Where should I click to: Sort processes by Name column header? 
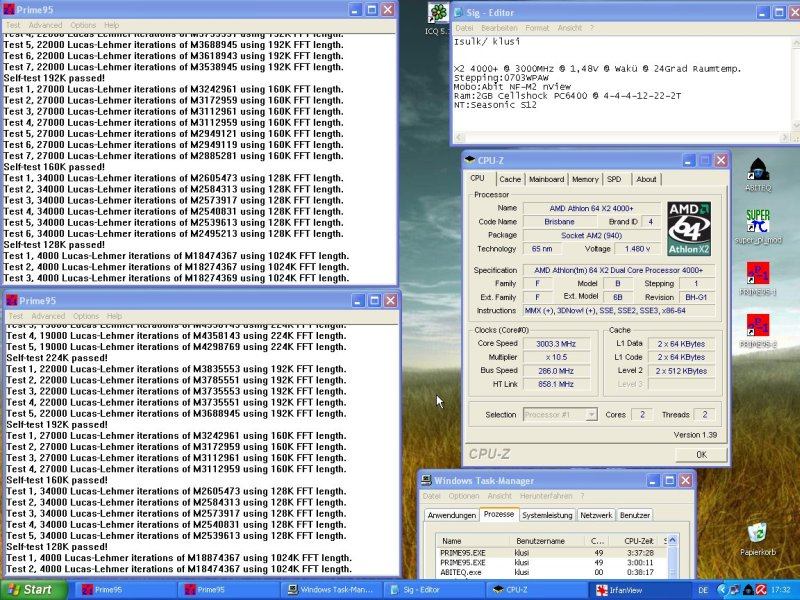(x=473, y=541)
